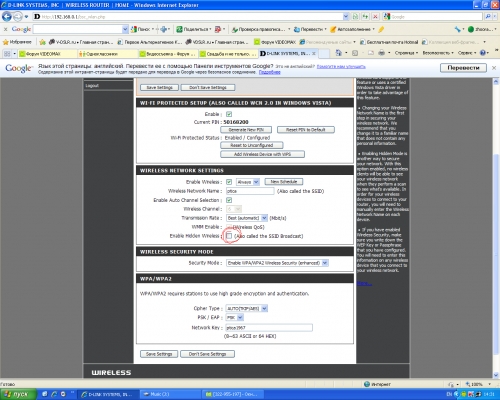The height and width of the screenshot is (400, 500).
Task: Expand the Cipher Type dropdown
Action: tap(247, 308)
